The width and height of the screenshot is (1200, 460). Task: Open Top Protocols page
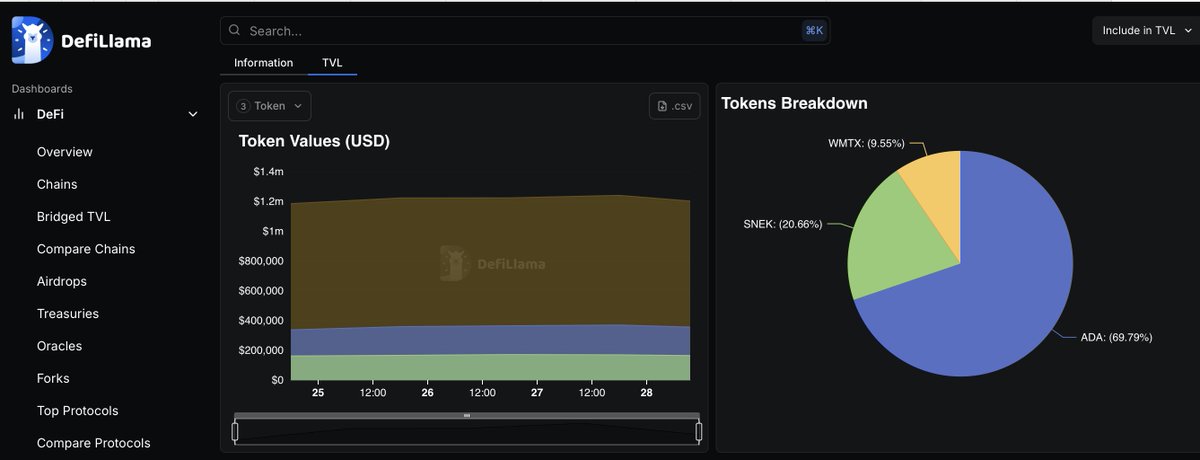(78, 411)
